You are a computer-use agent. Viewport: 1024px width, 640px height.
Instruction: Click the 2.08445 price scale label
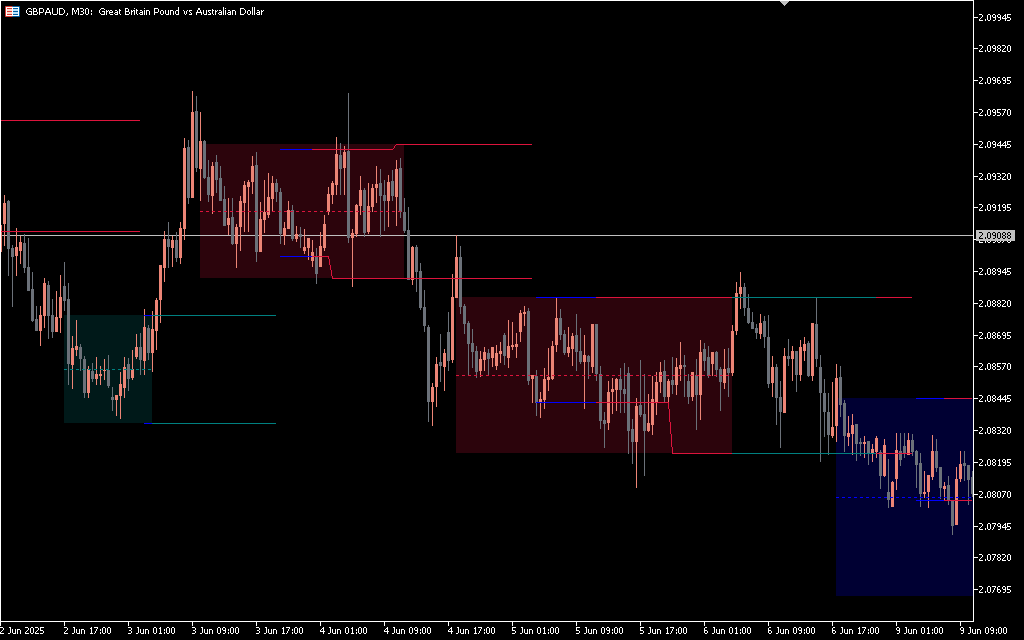coord(996,399)
